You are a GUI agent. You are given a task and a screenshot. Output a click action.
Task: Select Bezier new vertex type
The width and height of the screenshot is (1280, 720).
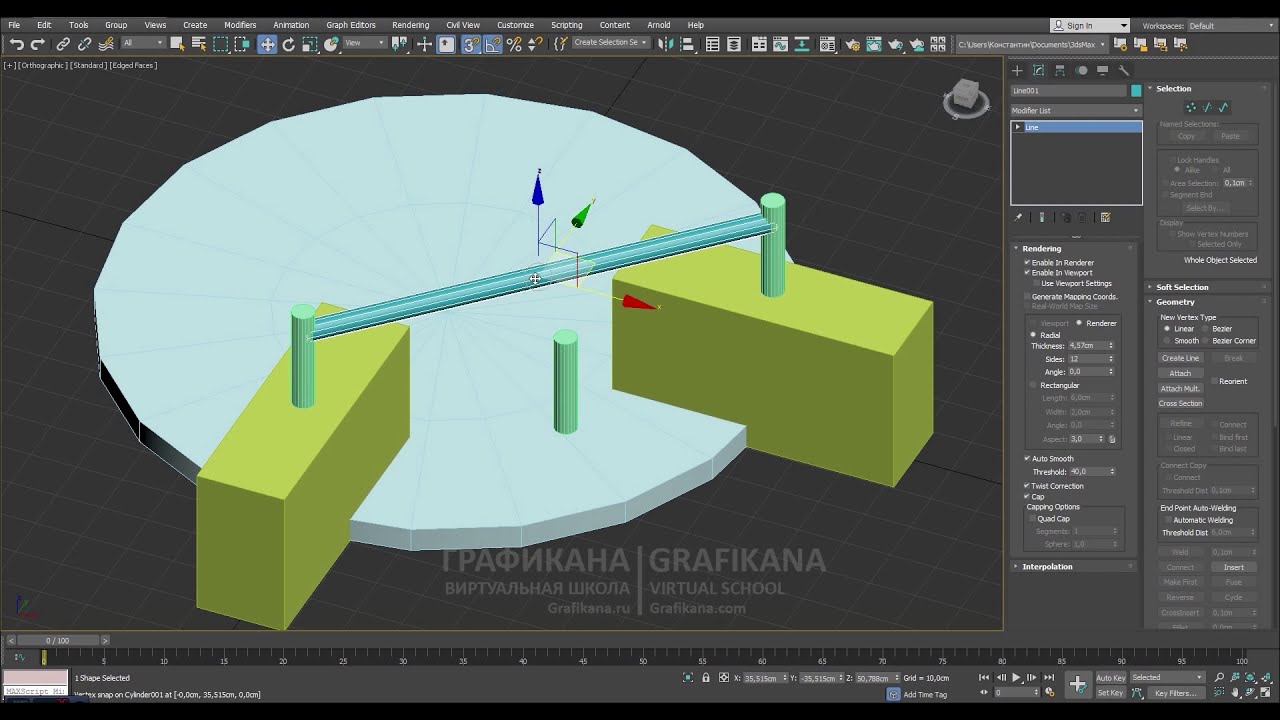(1205, 329)
